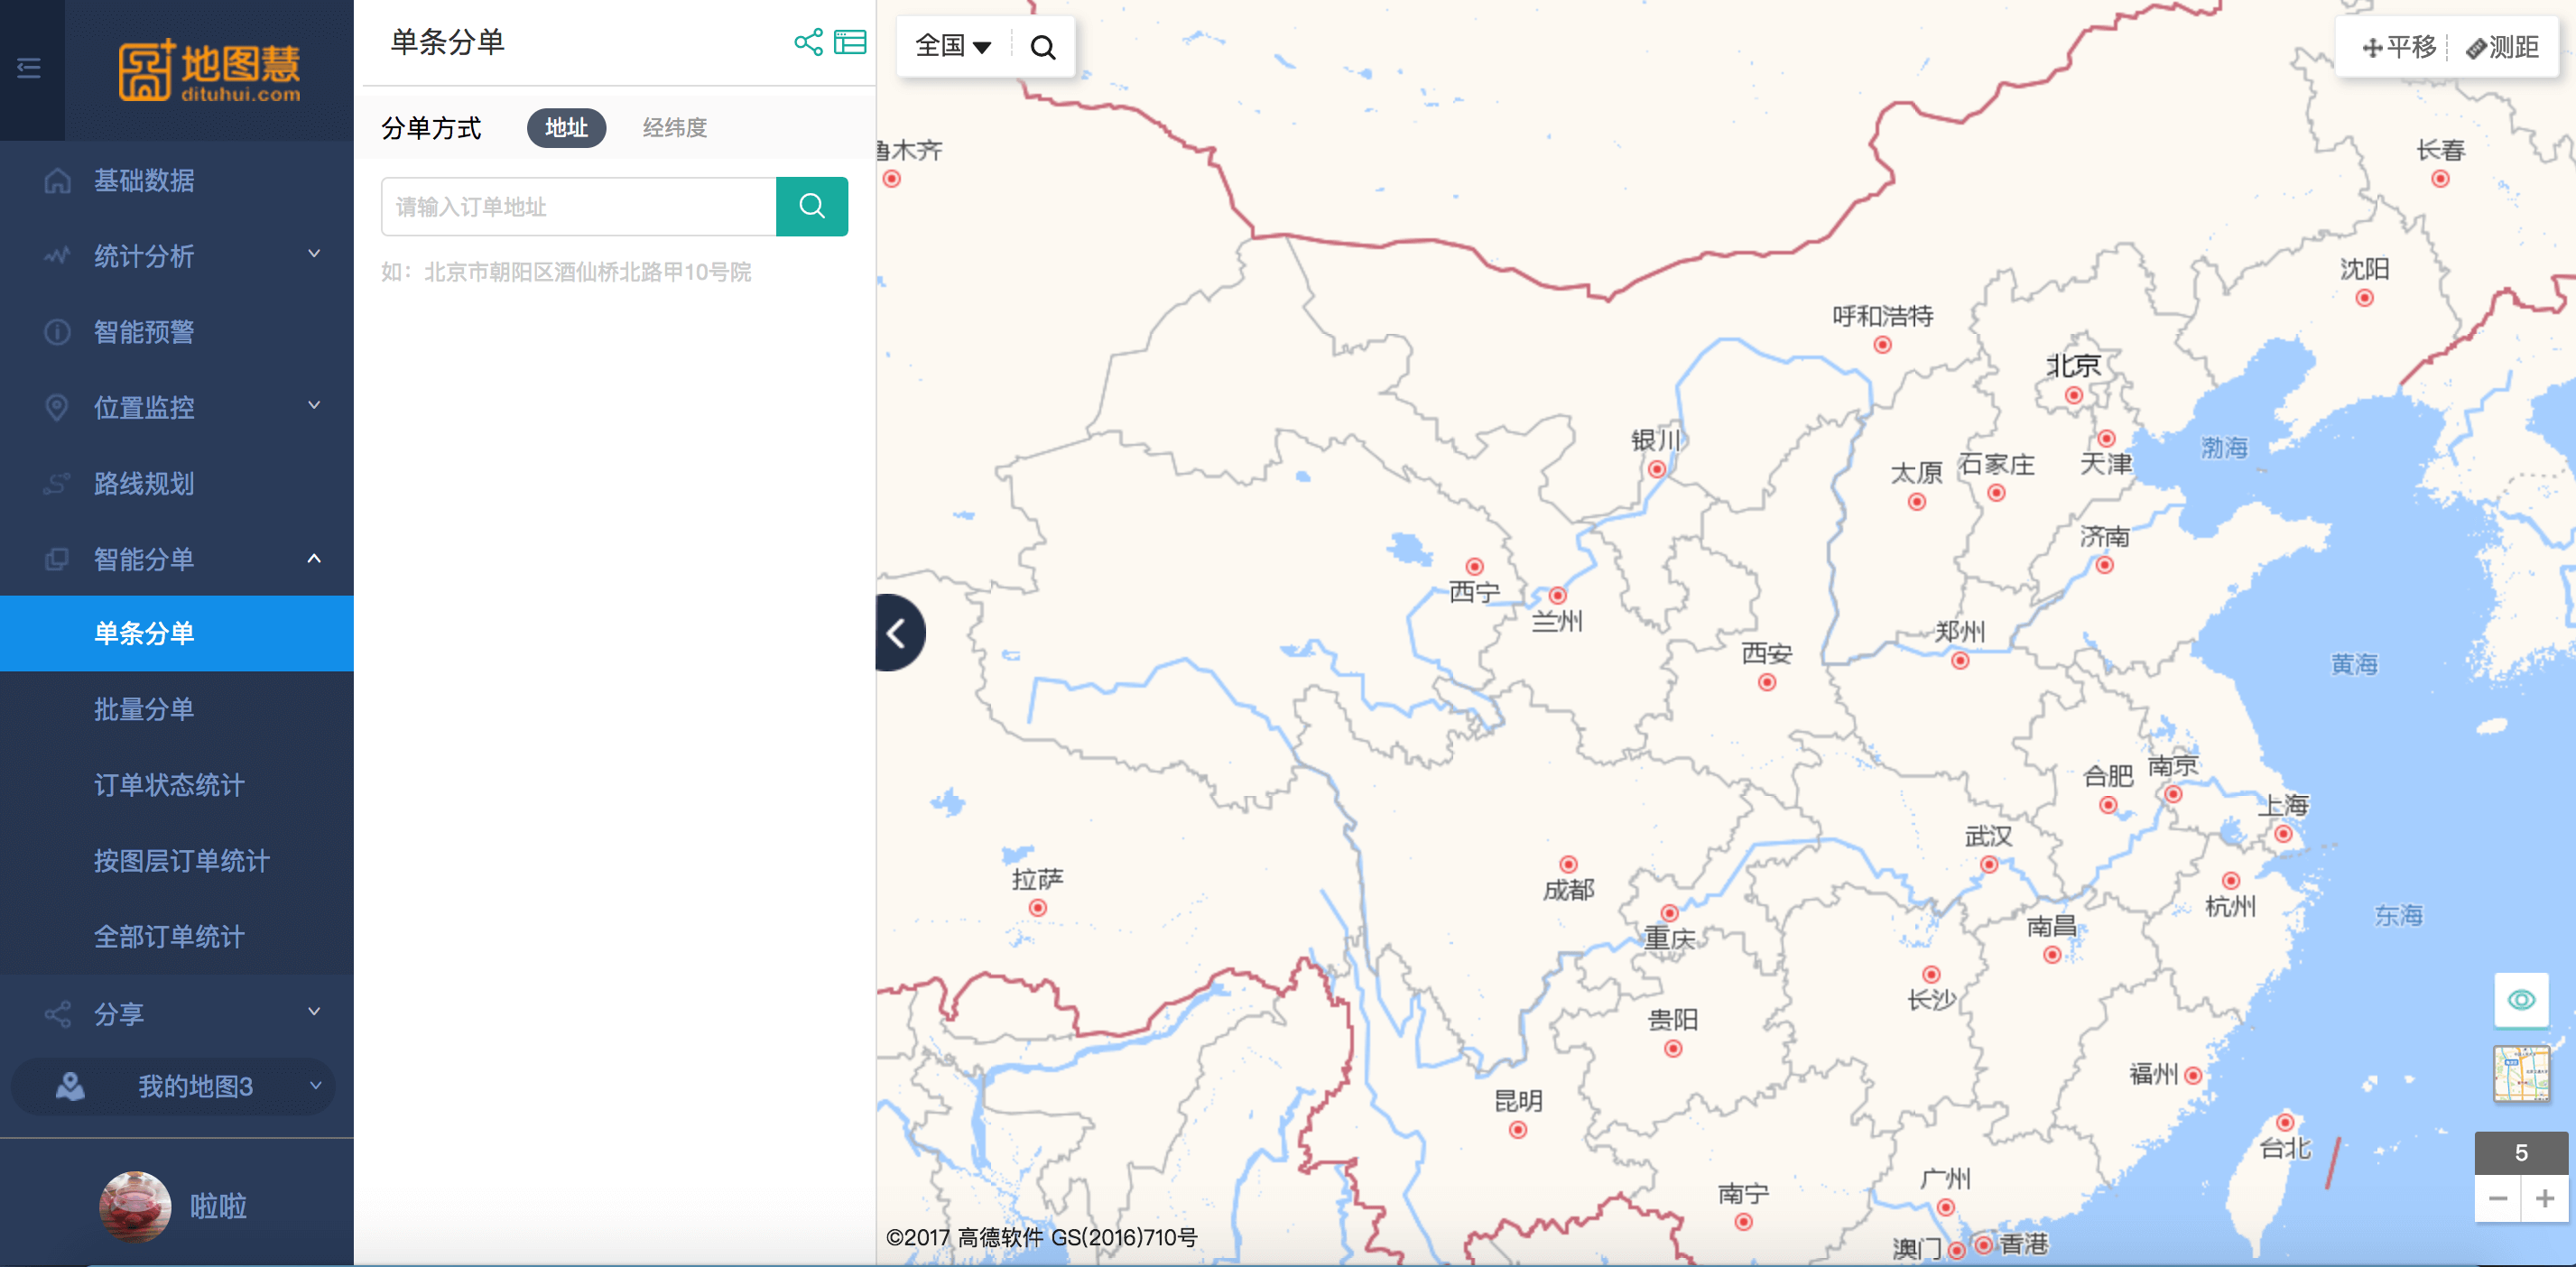Click the 西安 city marker on map

coord(1767,683)
